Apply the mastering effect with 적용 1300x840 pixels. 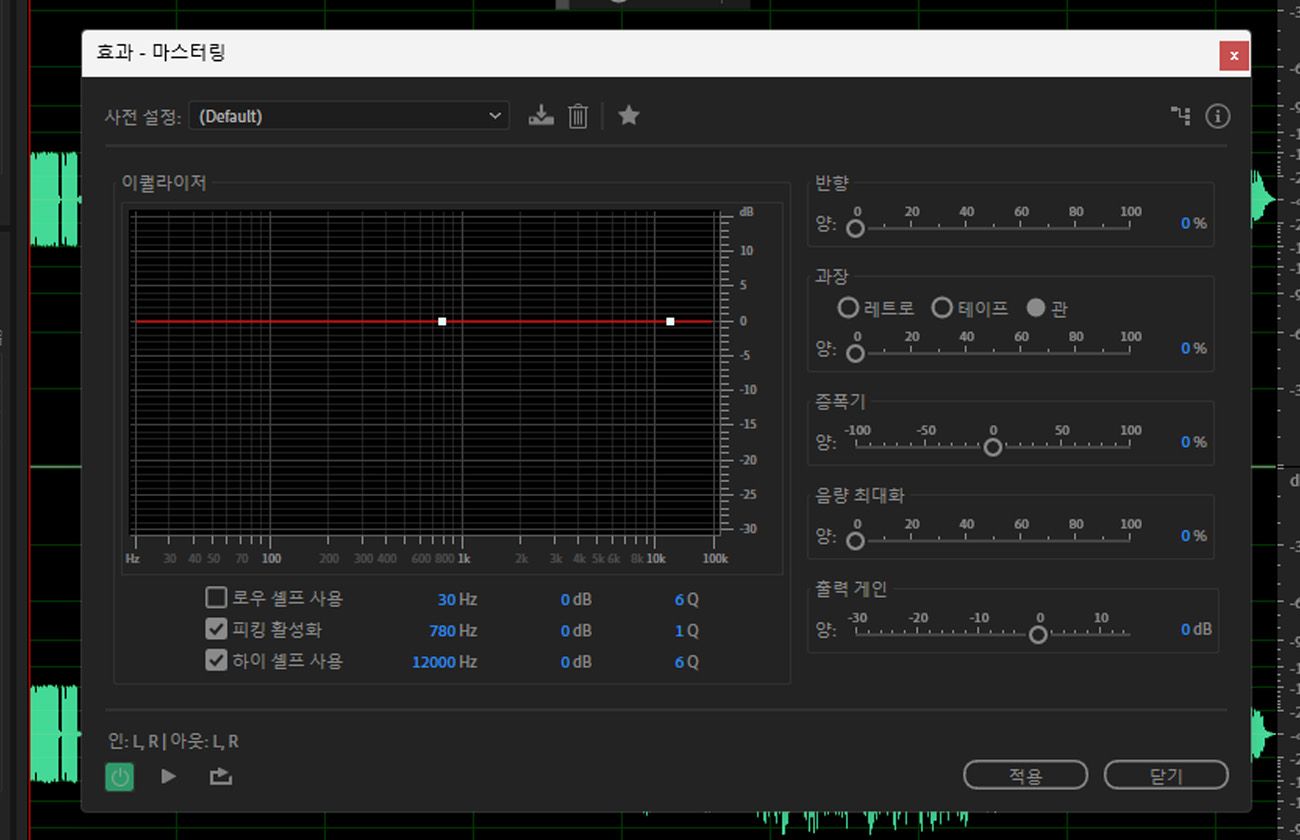point(1025,774)
